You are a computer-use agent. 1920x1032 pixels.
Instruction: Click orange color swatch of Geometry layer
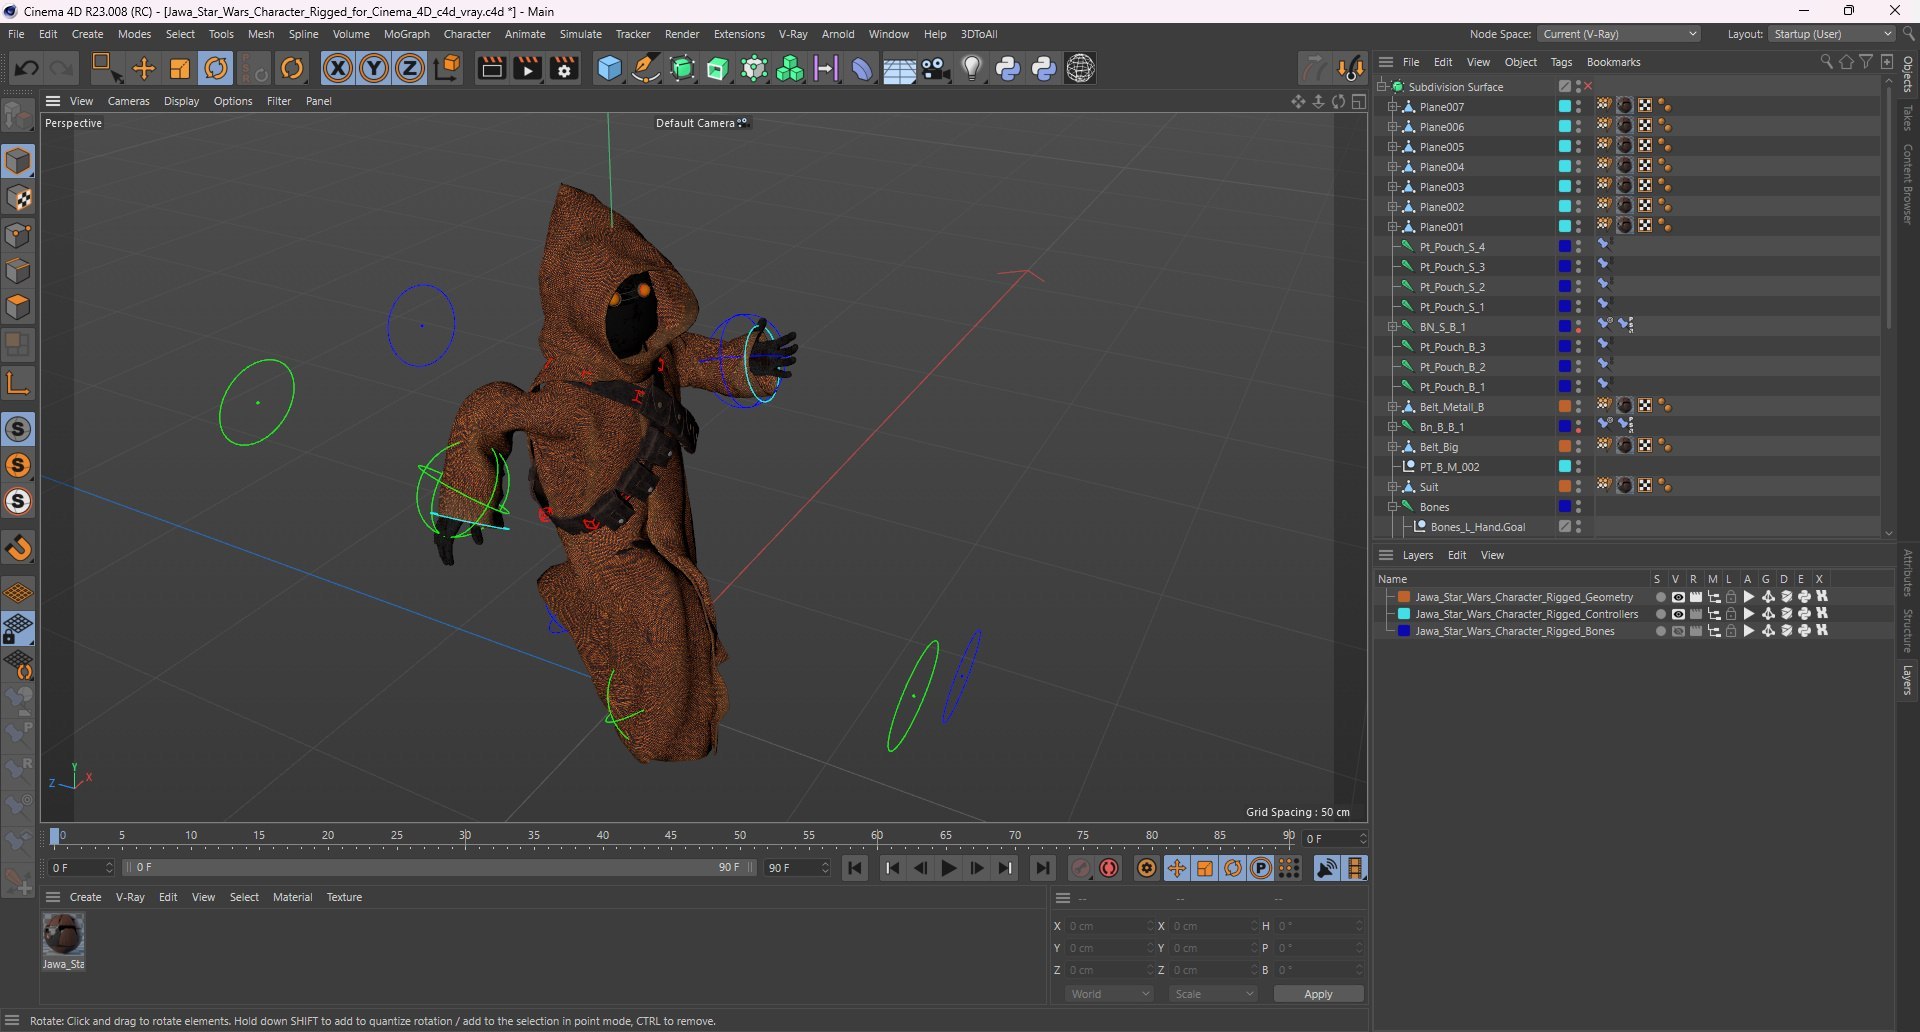(1404, 597)
